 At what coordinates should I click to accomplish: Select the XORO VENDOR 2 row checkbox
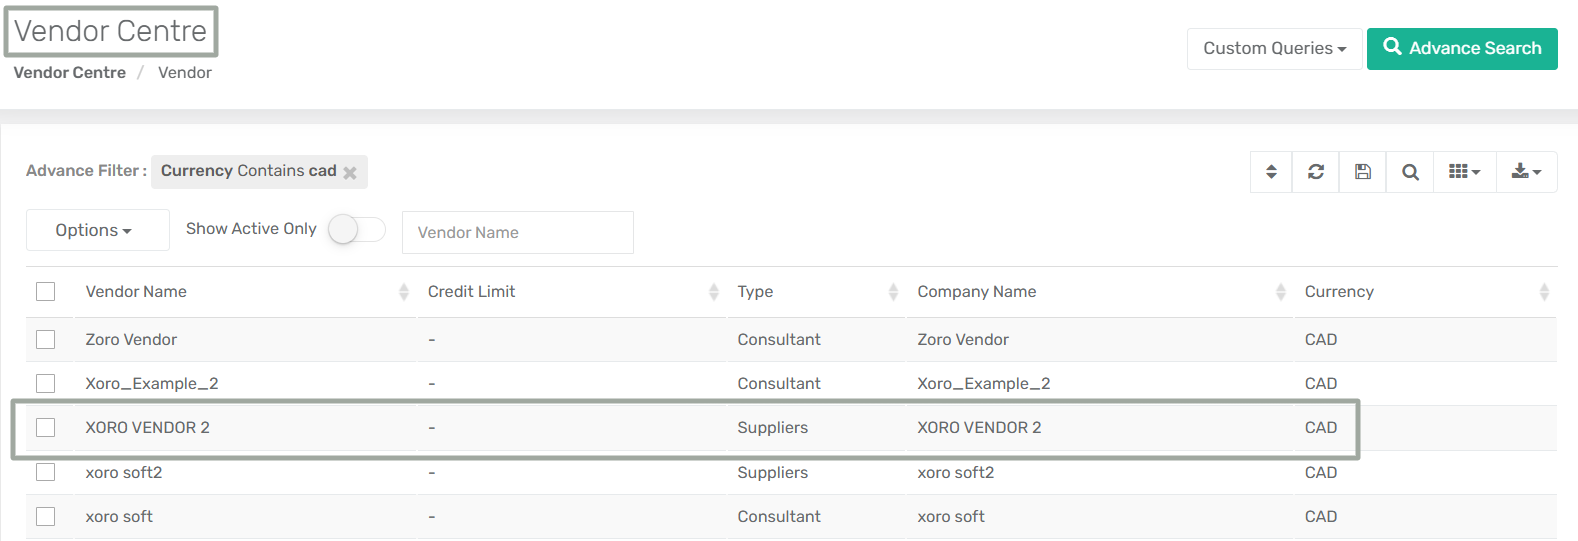pyautogui.click(x=46, y=427)
